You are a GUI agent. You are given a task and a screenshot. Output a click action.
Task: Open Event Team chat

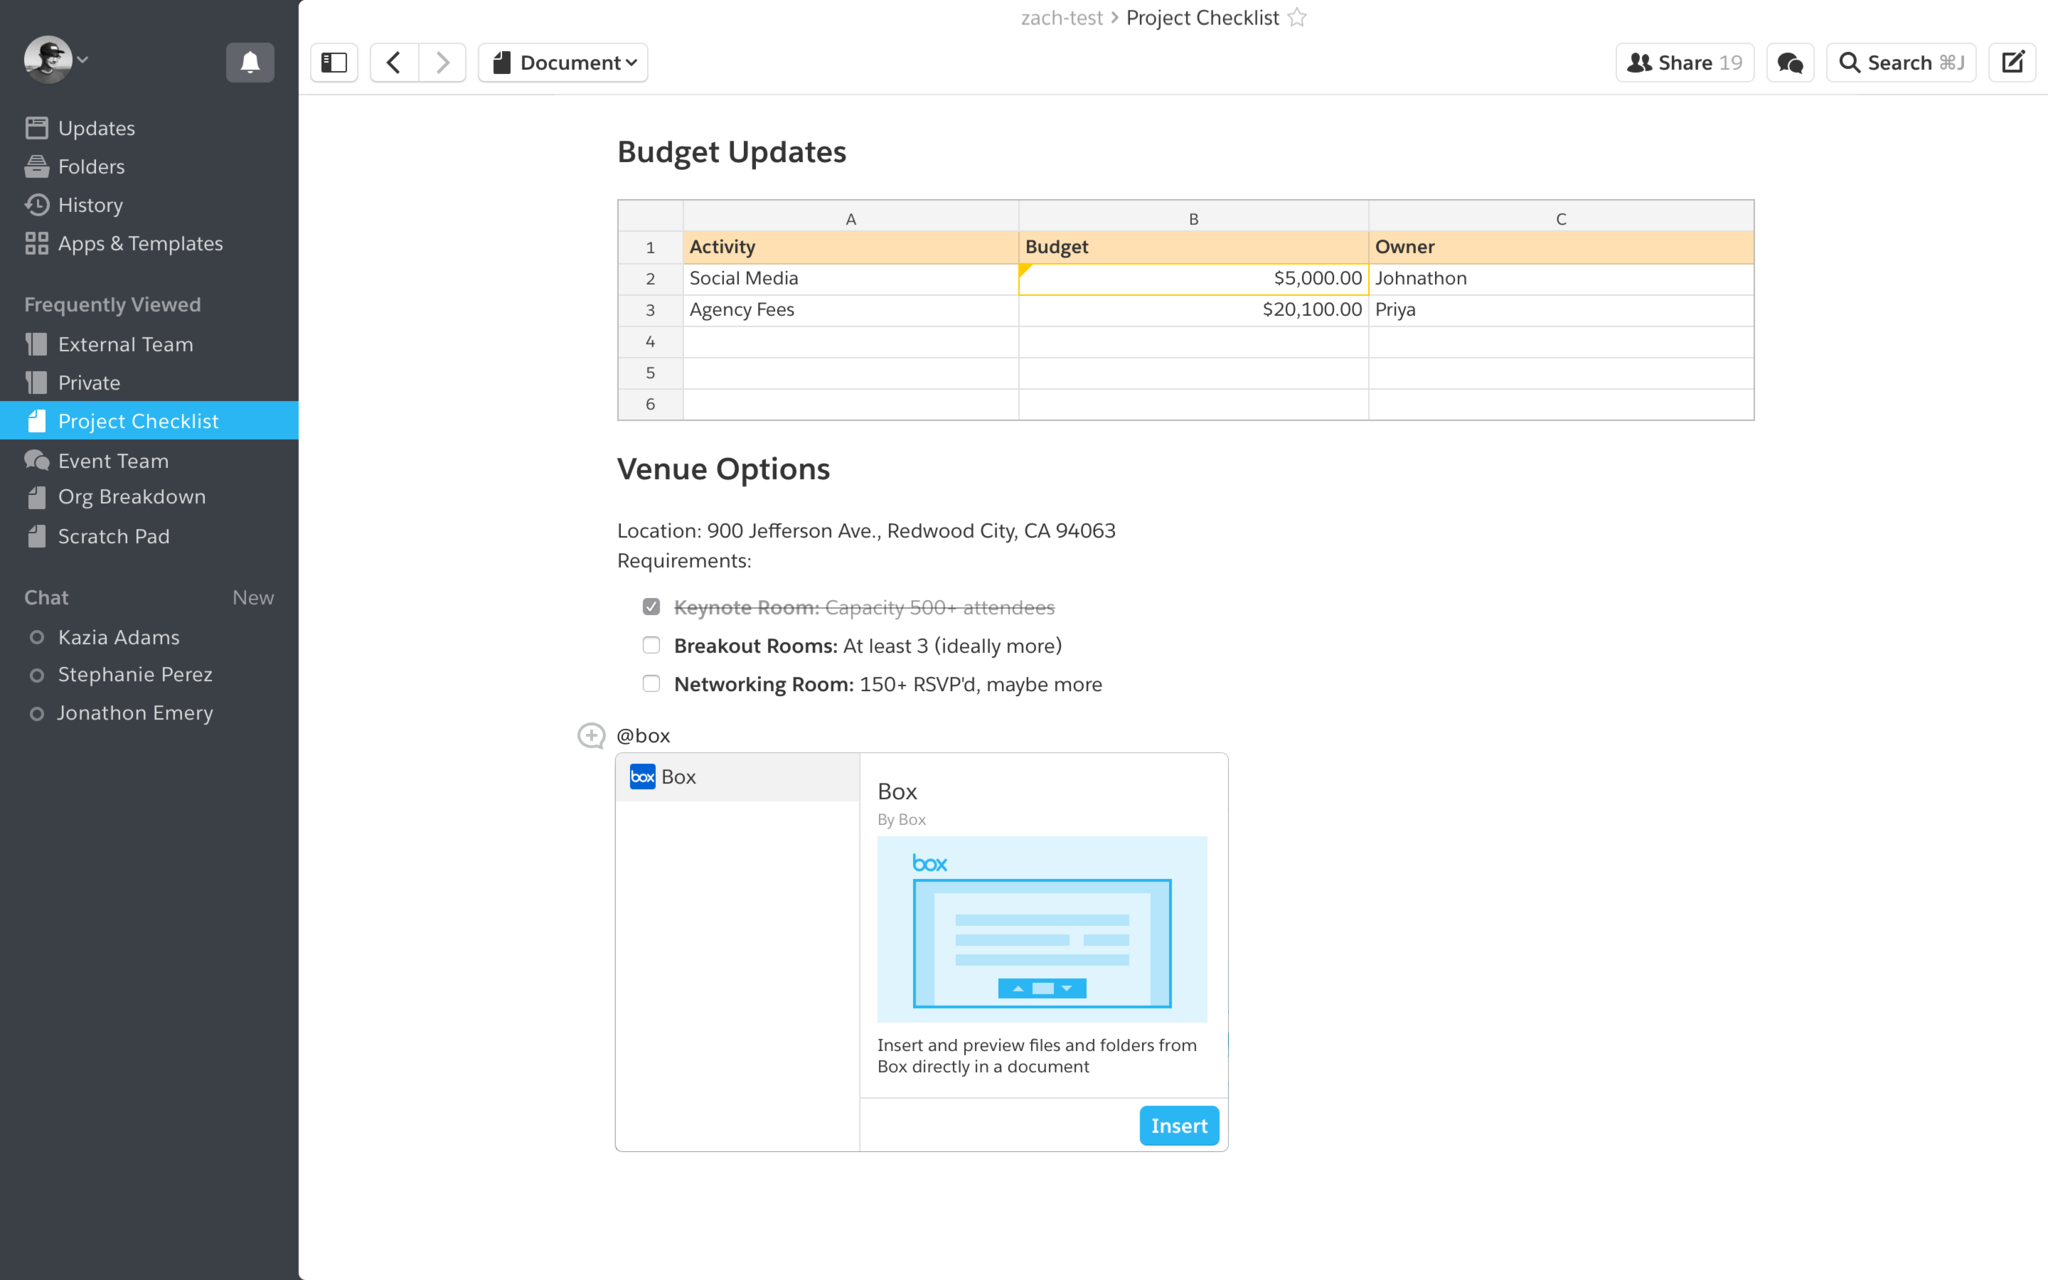[149, 460]
